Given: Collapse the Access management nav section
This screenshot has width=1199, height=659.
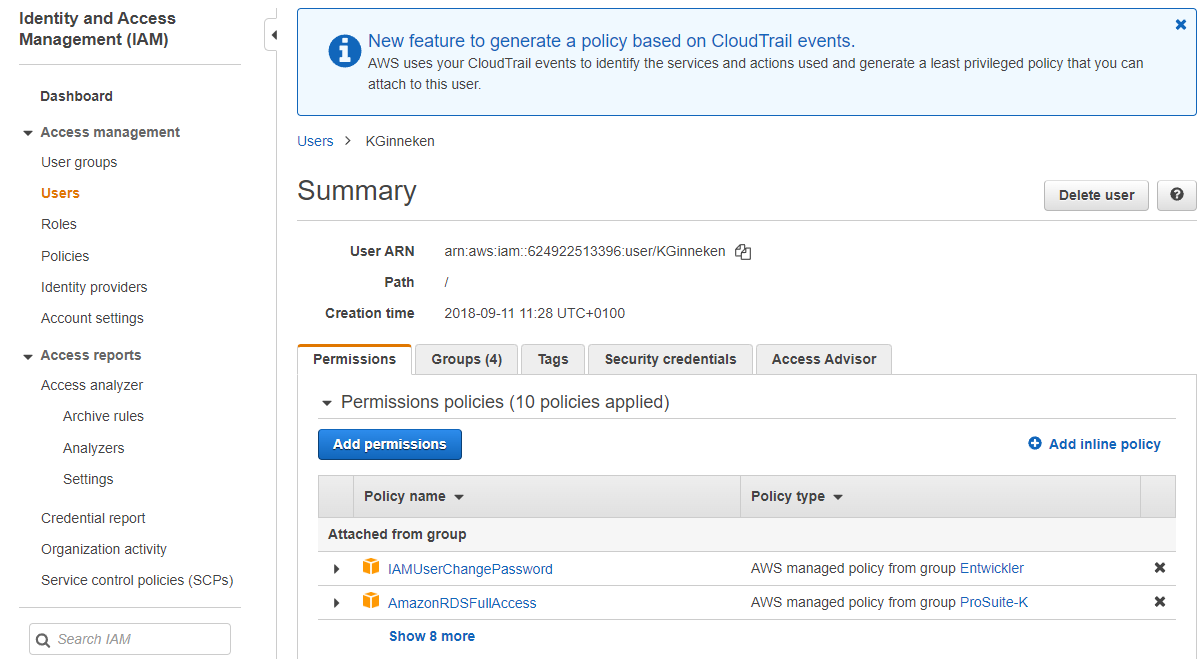Looking at the screenshot, I should pos(28,133).
